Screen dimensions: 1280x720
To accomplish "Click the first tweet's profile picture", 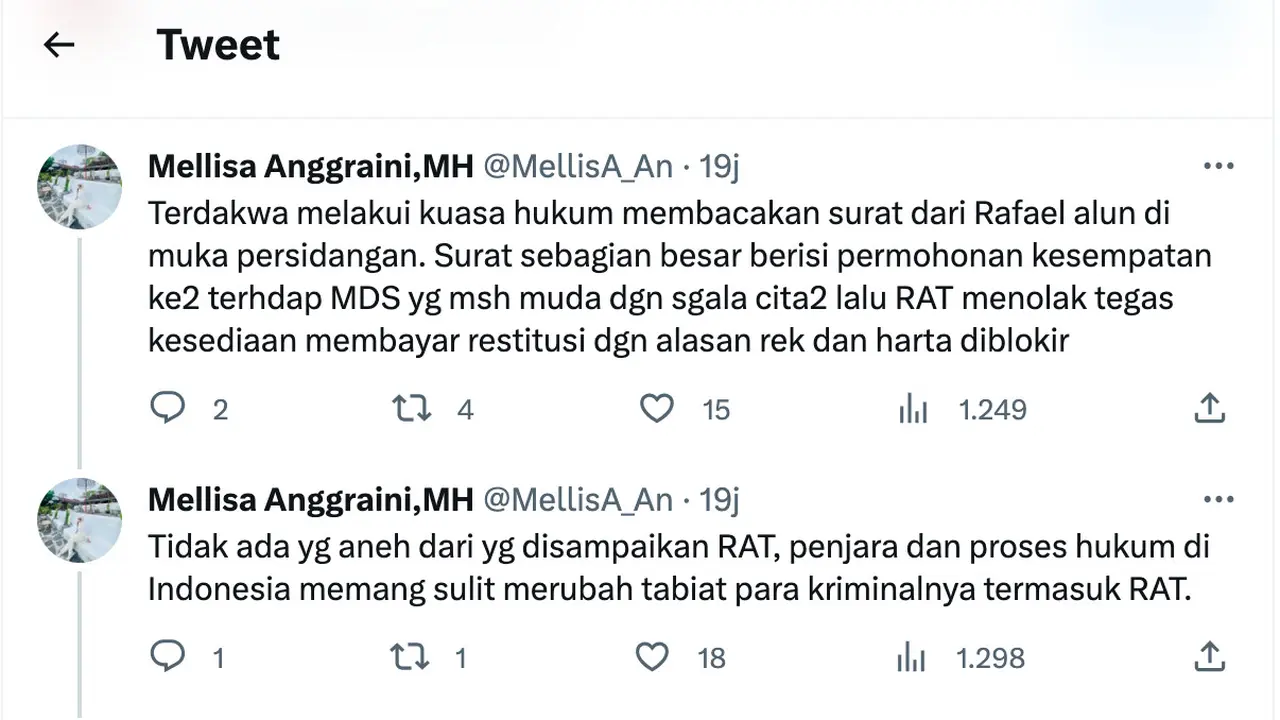I will click(x=80, y=187).
